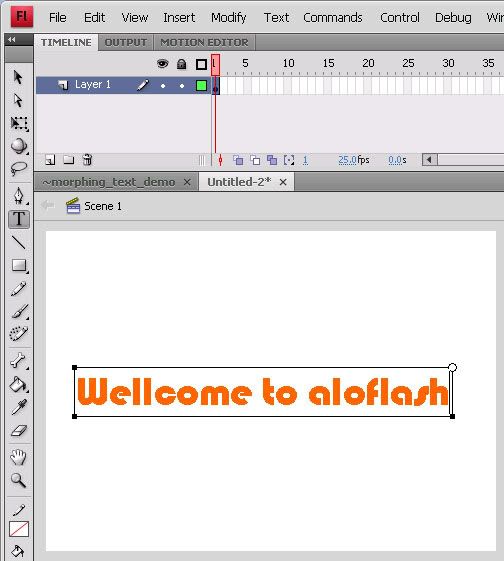Select the Lasso tool
Screen dimensions: 504x561
pos(18,168)
